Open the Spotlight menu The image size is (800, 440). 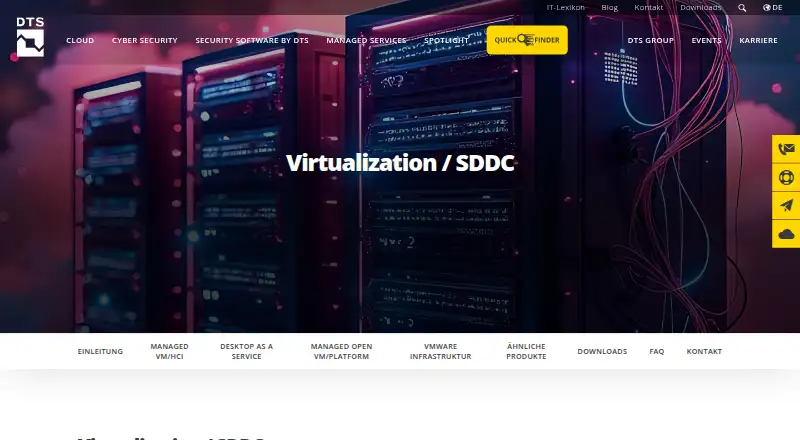(446, 40)
